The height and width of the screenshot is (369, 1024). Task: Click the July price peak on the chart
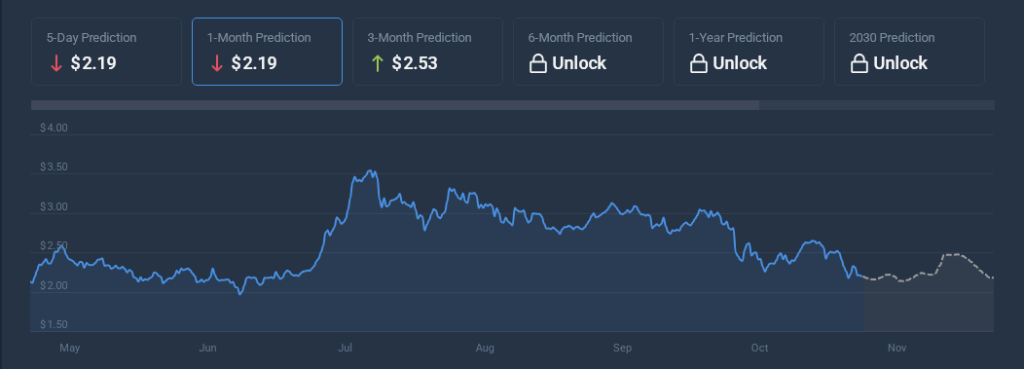click(371, 172)
